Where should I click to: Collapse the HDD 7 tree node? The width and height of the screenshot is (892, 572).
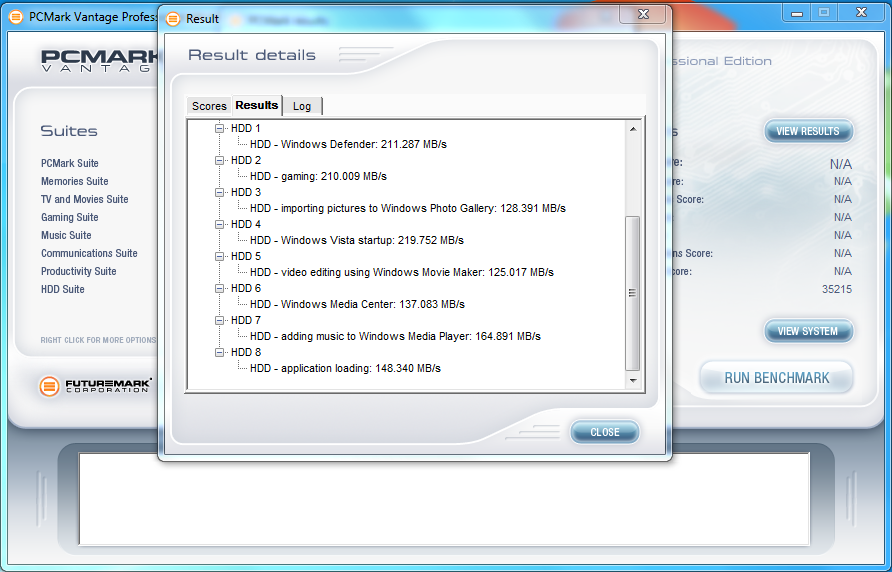(x=219, y=320)
